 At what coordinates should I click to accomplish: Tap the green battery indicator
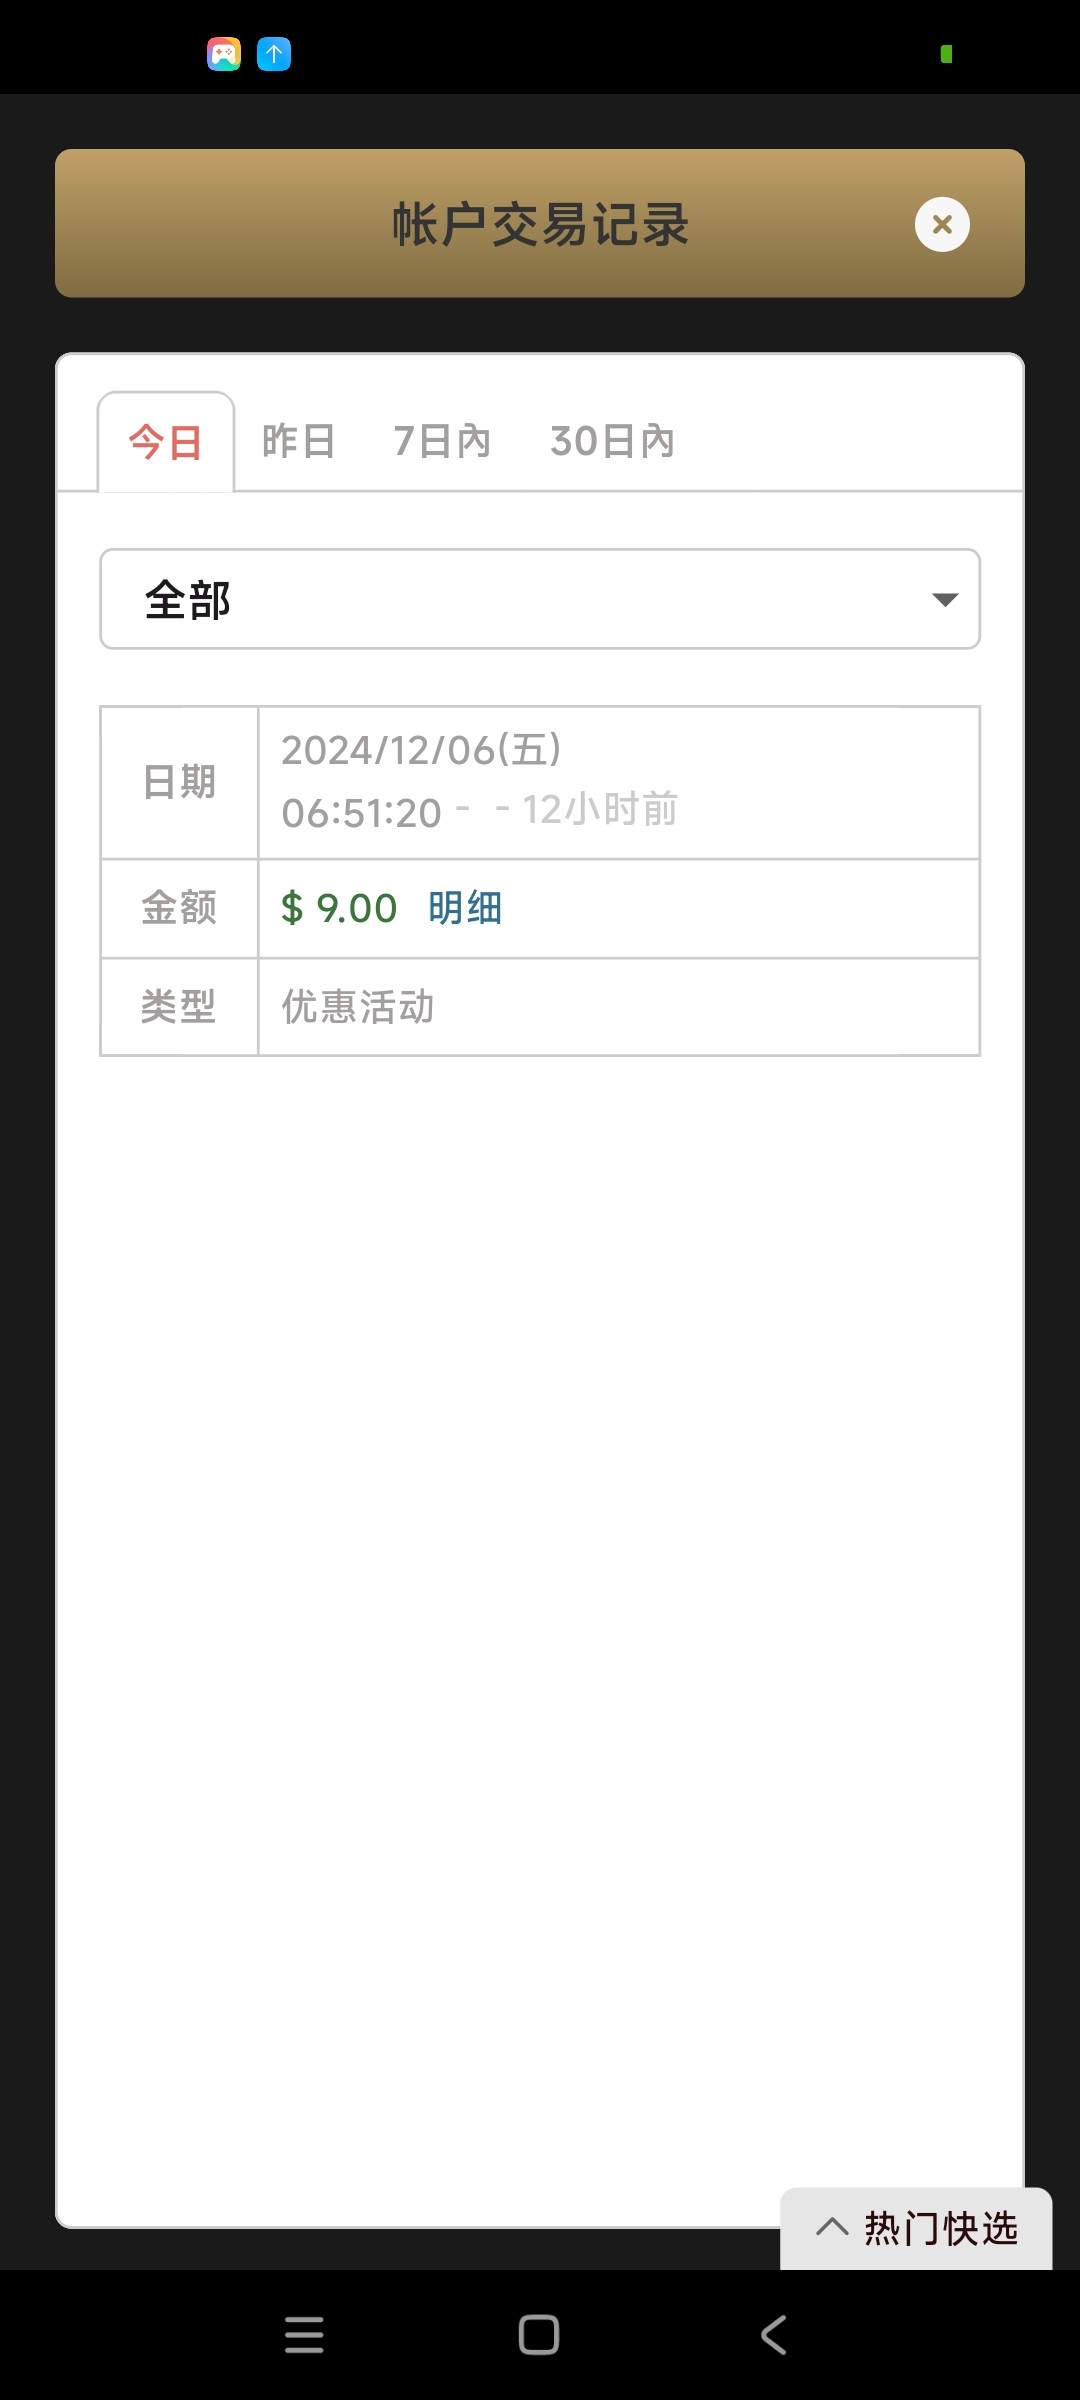point(946,54)
